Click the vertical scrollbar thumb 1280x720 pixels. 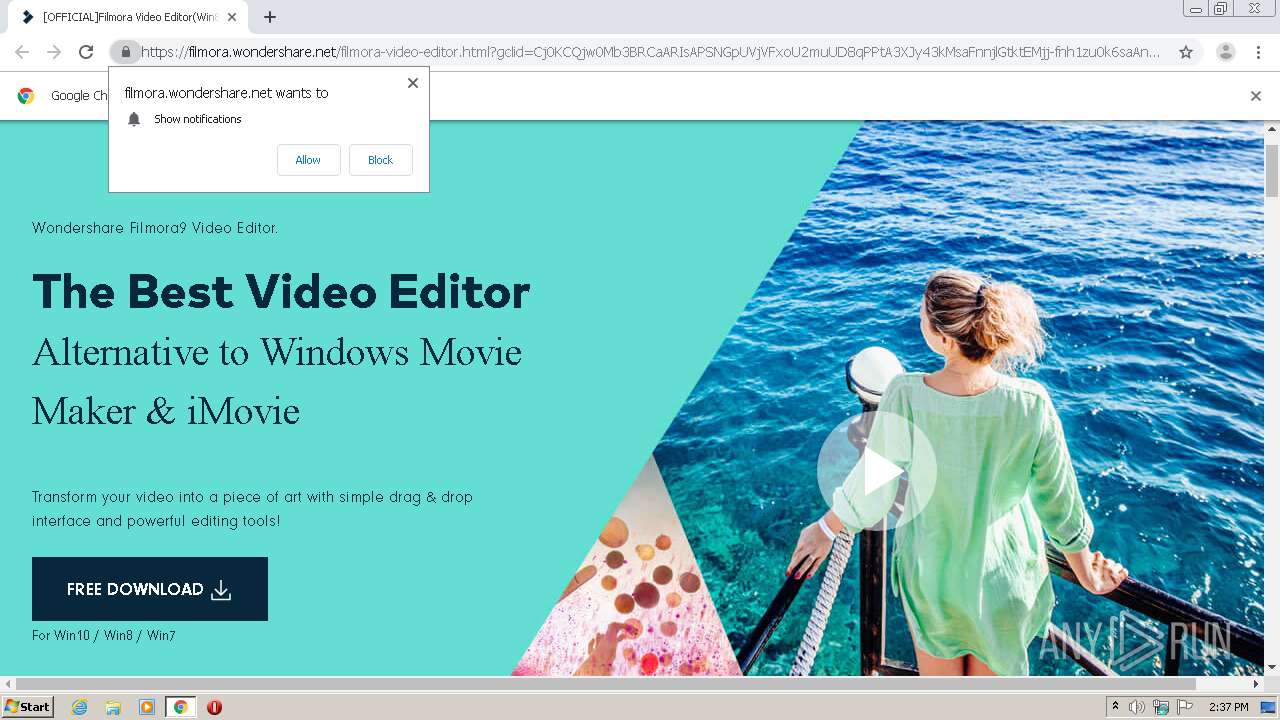point(1272,170)
